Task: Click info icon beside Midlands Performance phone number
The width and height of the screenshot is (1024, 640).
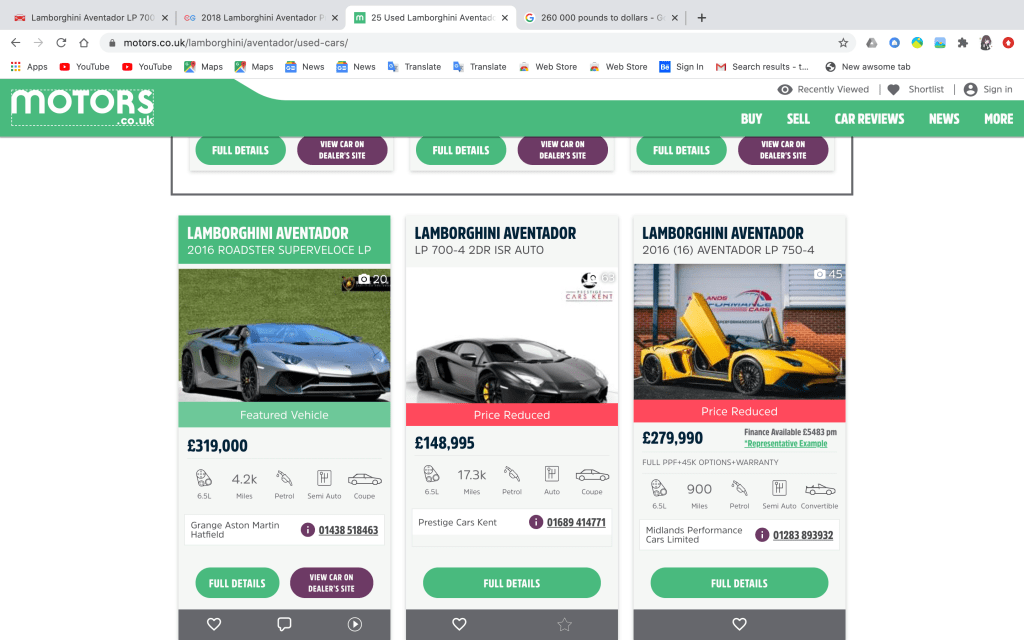Action: tap(762, 535)
